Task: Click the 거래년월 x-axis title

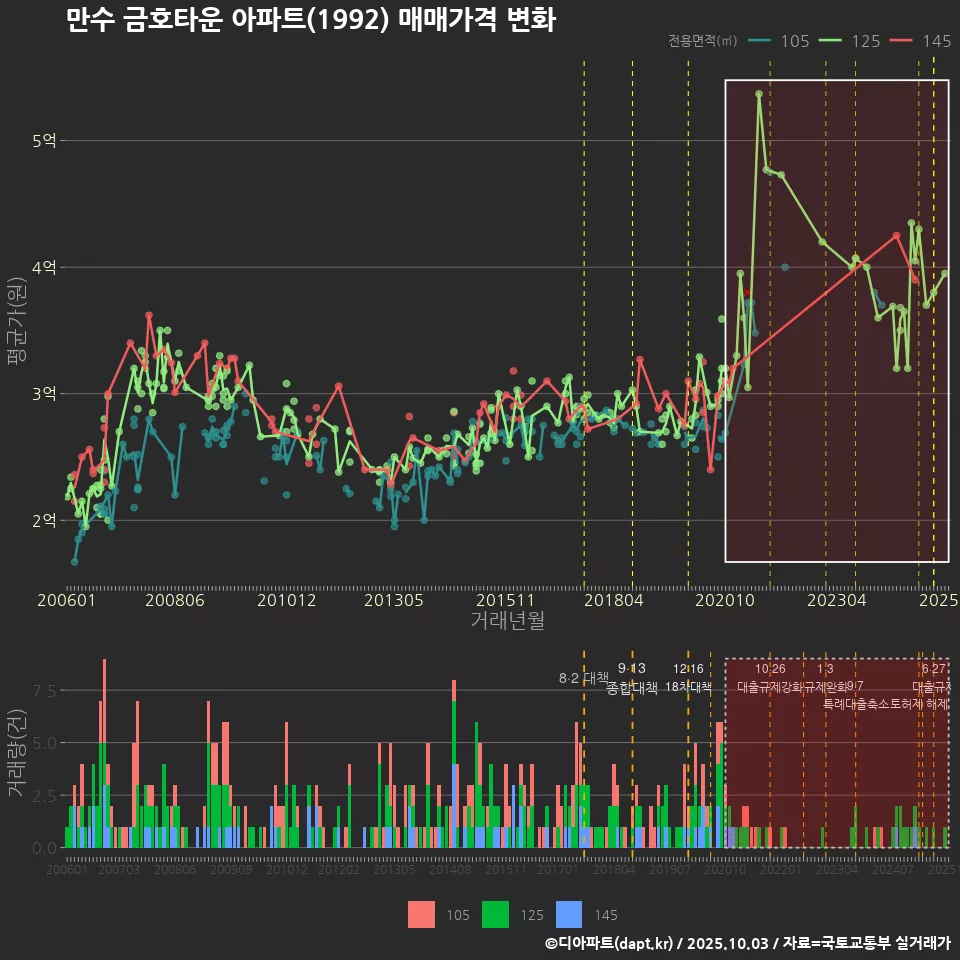Action: tap(507, 621)
